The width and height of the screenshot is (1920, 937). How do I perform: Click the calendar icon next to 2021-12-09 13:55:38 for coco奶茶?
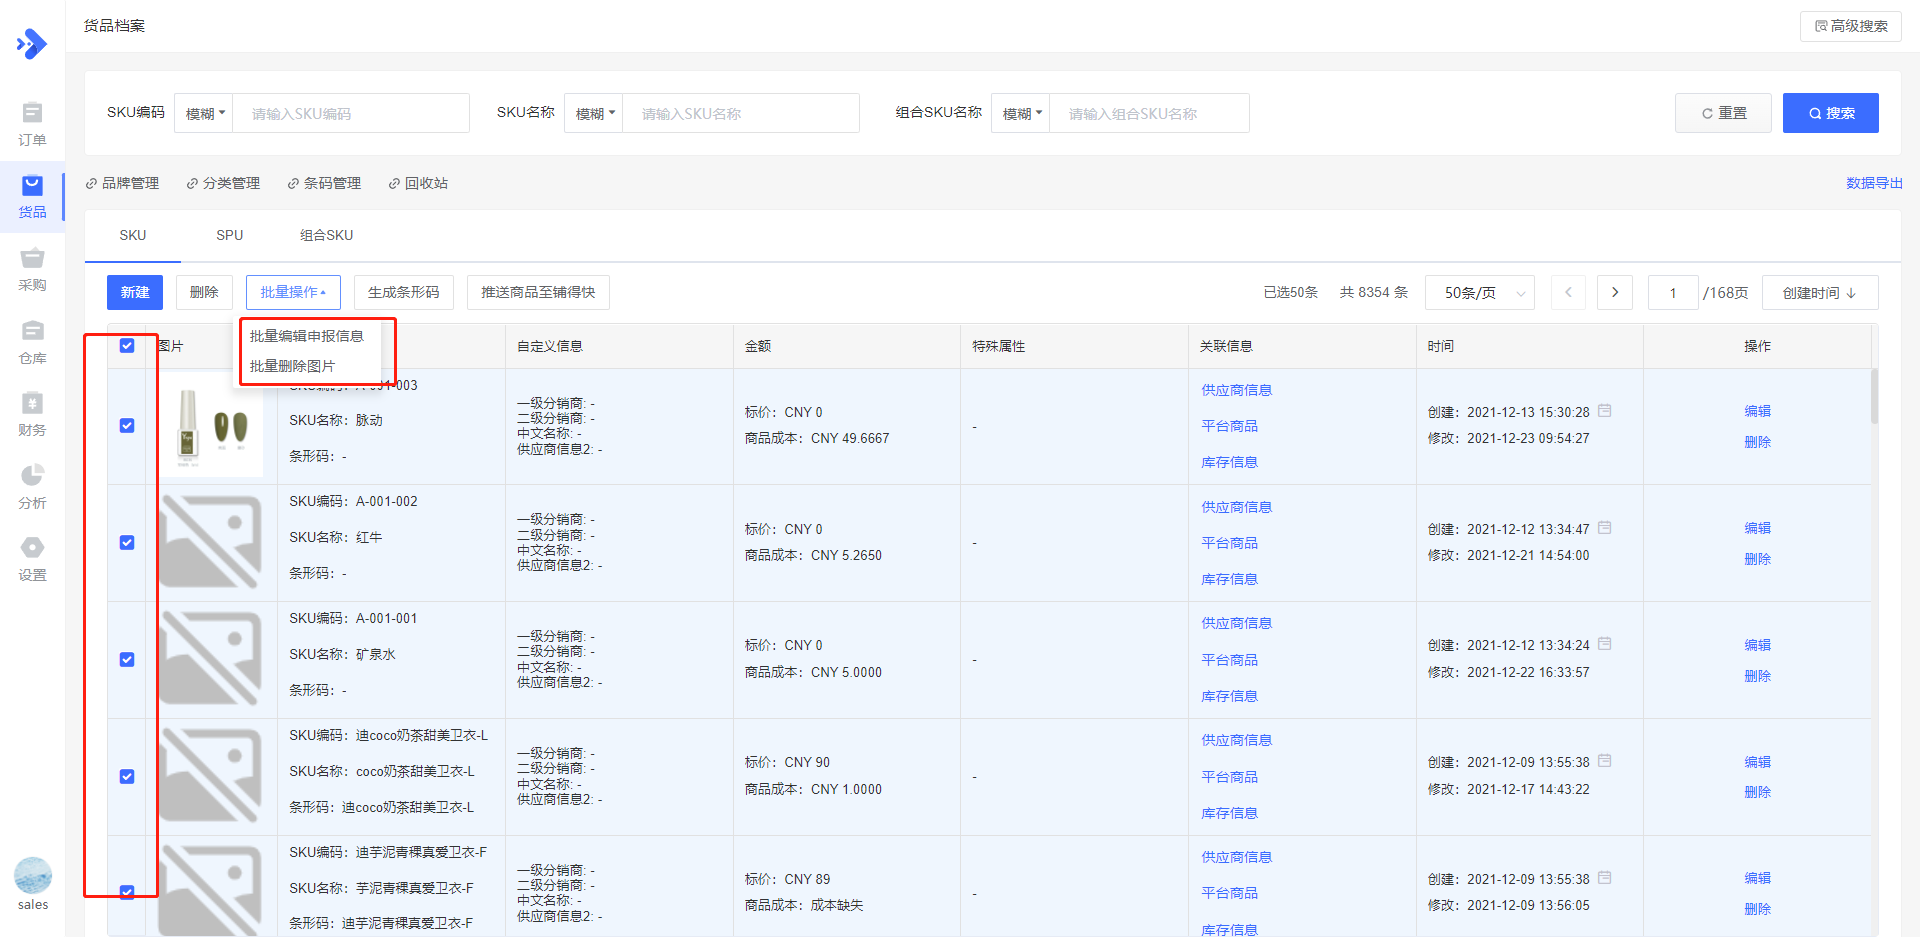coord(1605,761)
